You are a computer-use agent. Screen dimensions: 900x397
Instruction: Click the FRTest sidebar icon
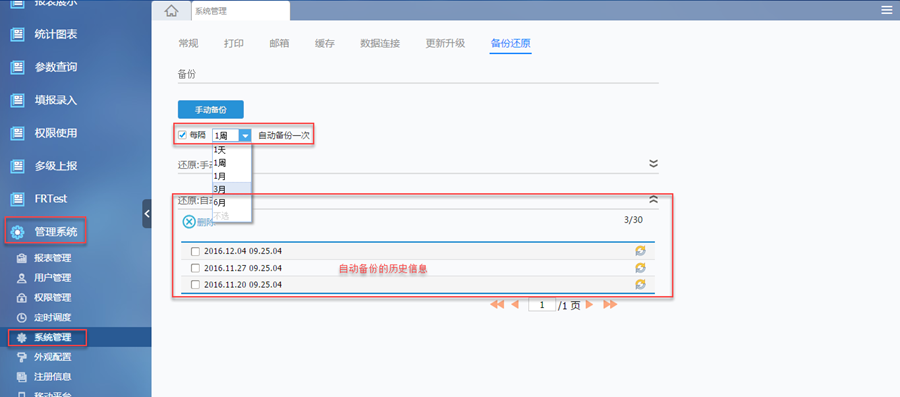(18, 199)
